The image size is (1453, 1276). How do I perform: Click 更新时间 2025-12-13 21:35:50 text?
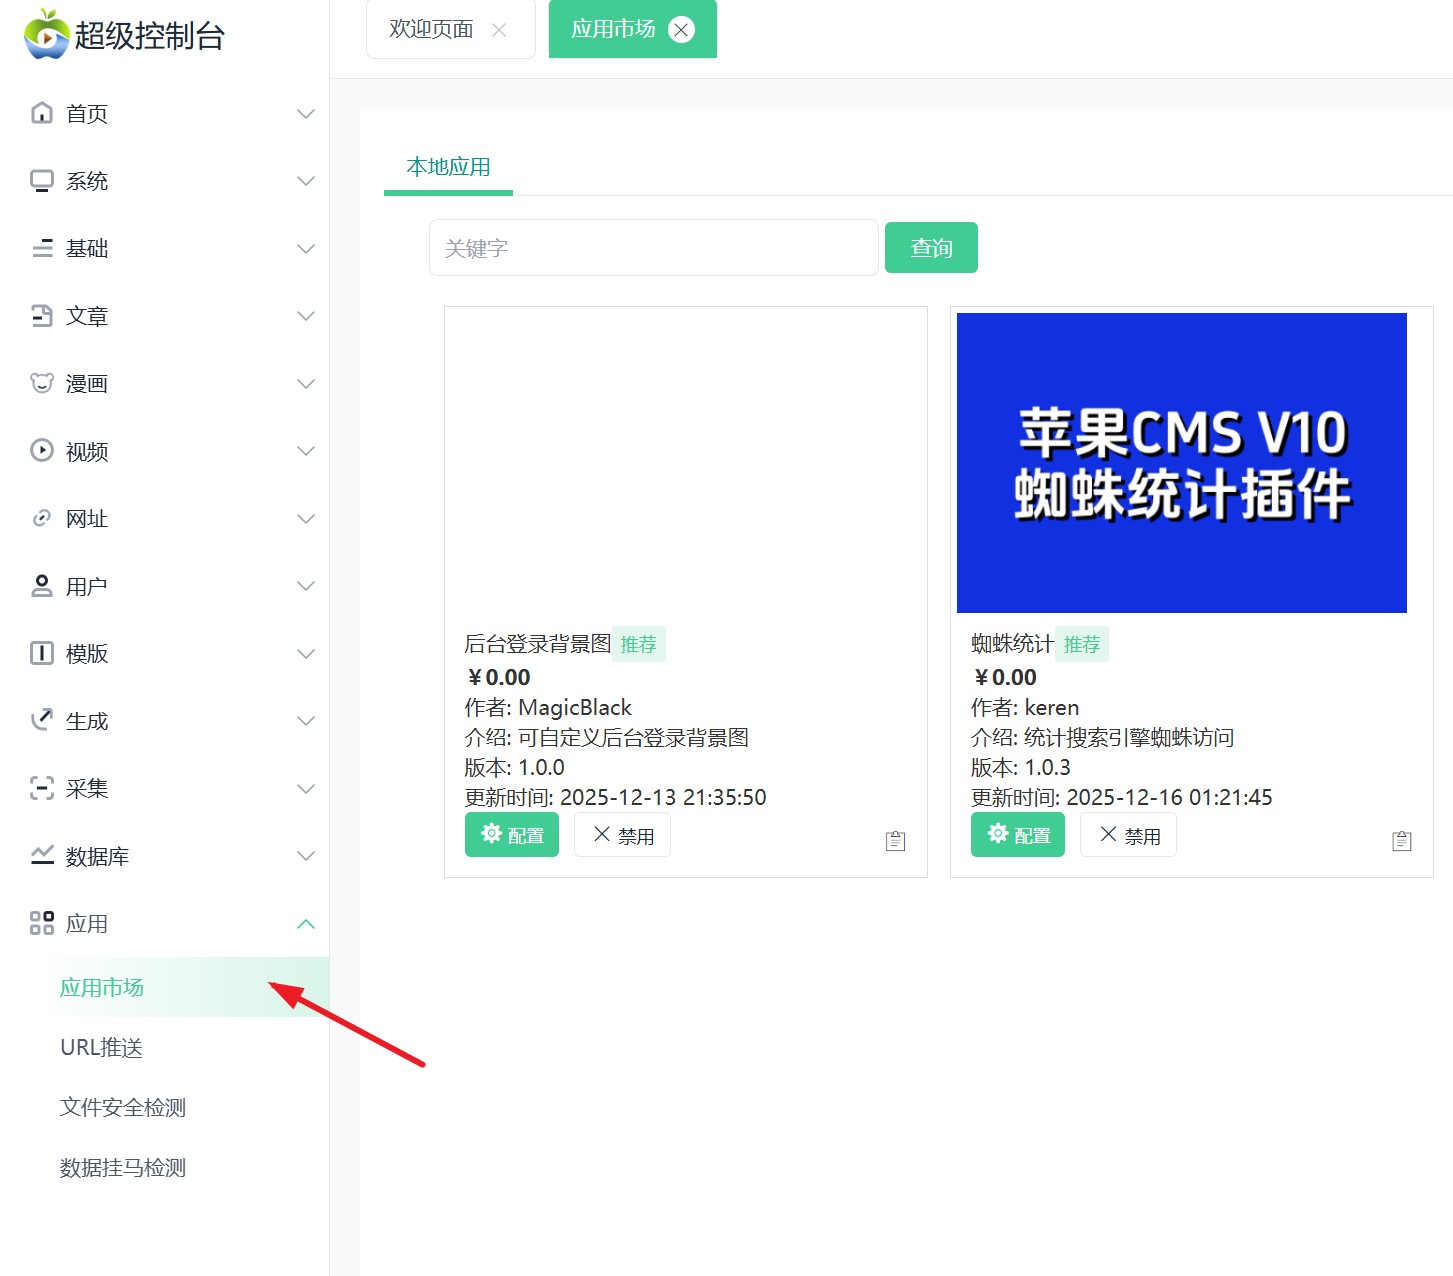coord(615,798)
